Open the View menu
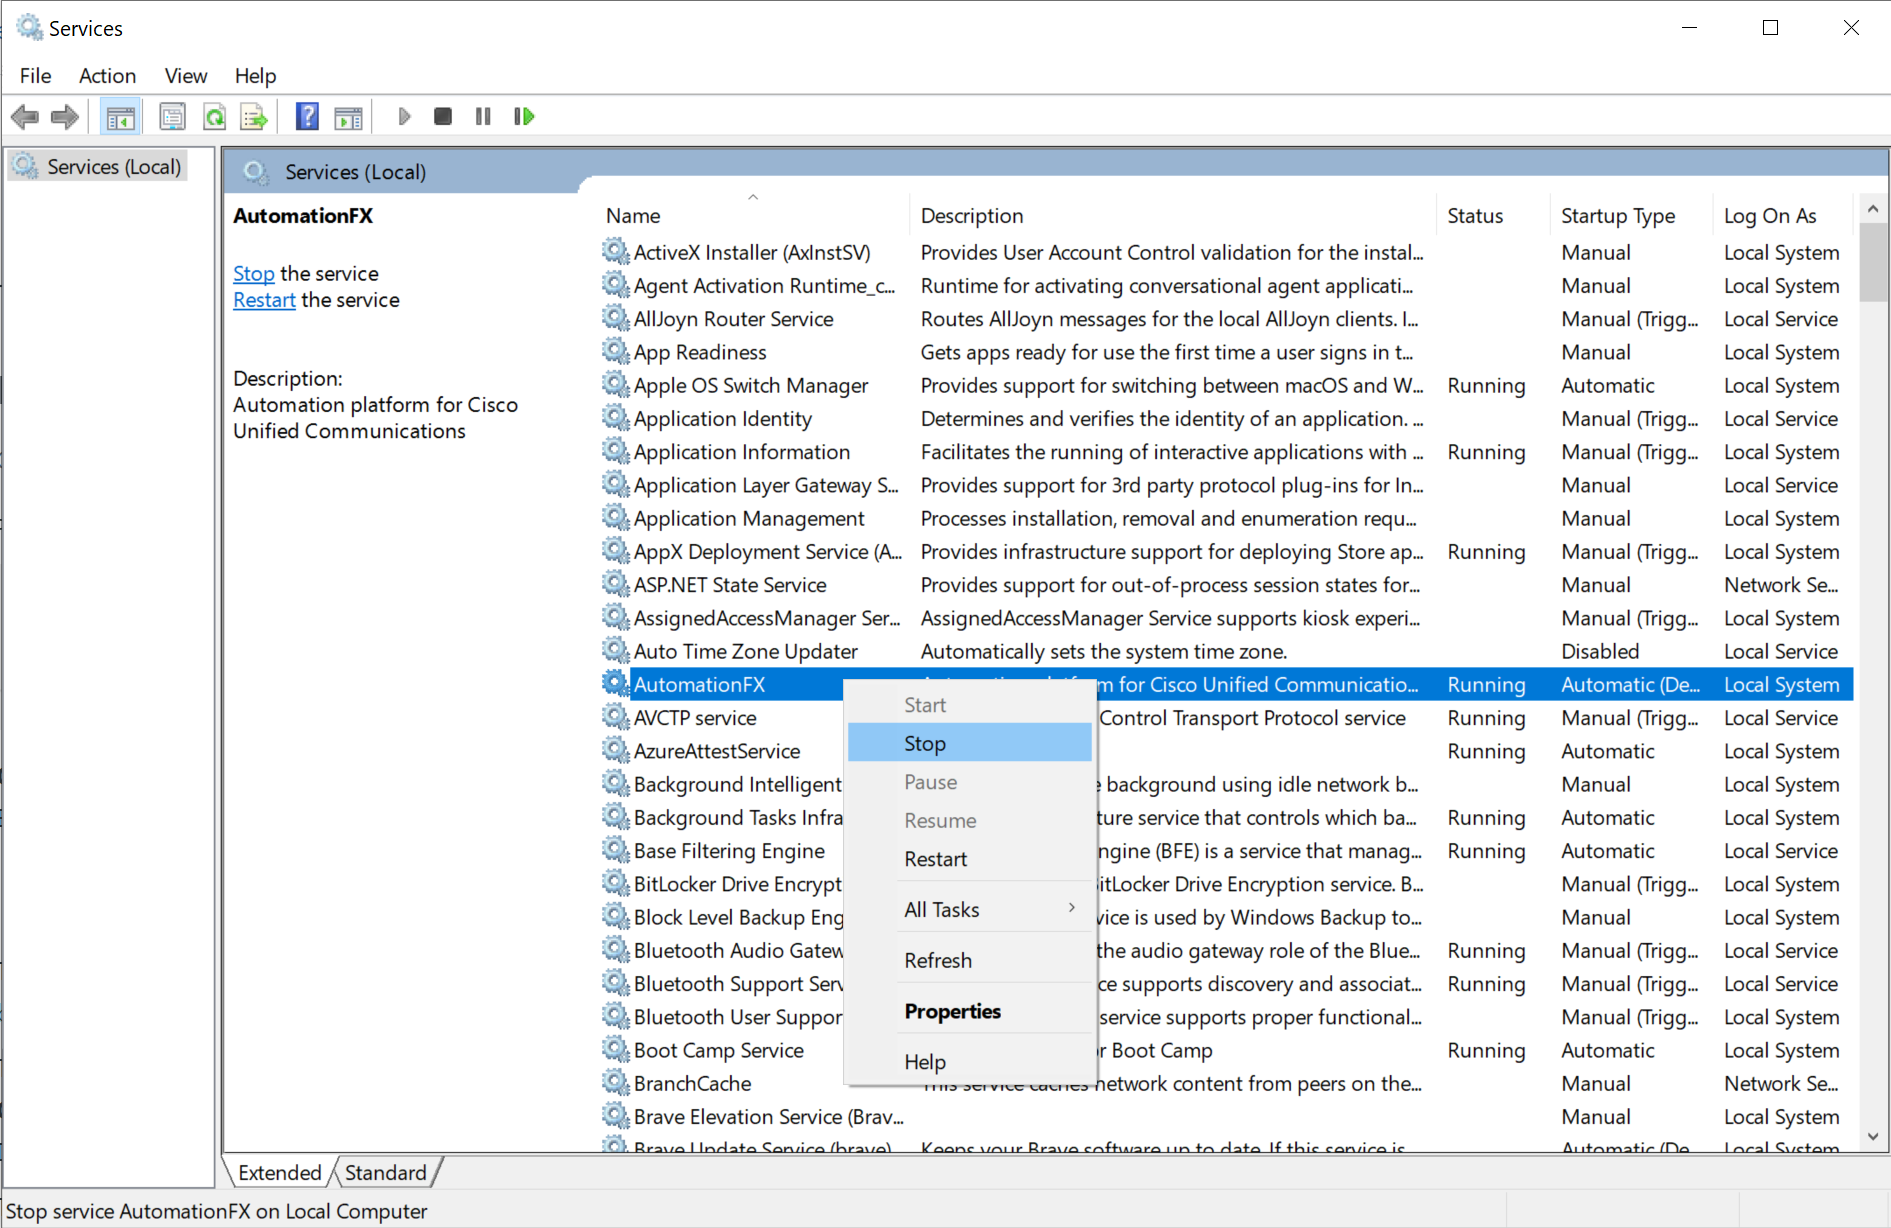 tap(185, 76)
